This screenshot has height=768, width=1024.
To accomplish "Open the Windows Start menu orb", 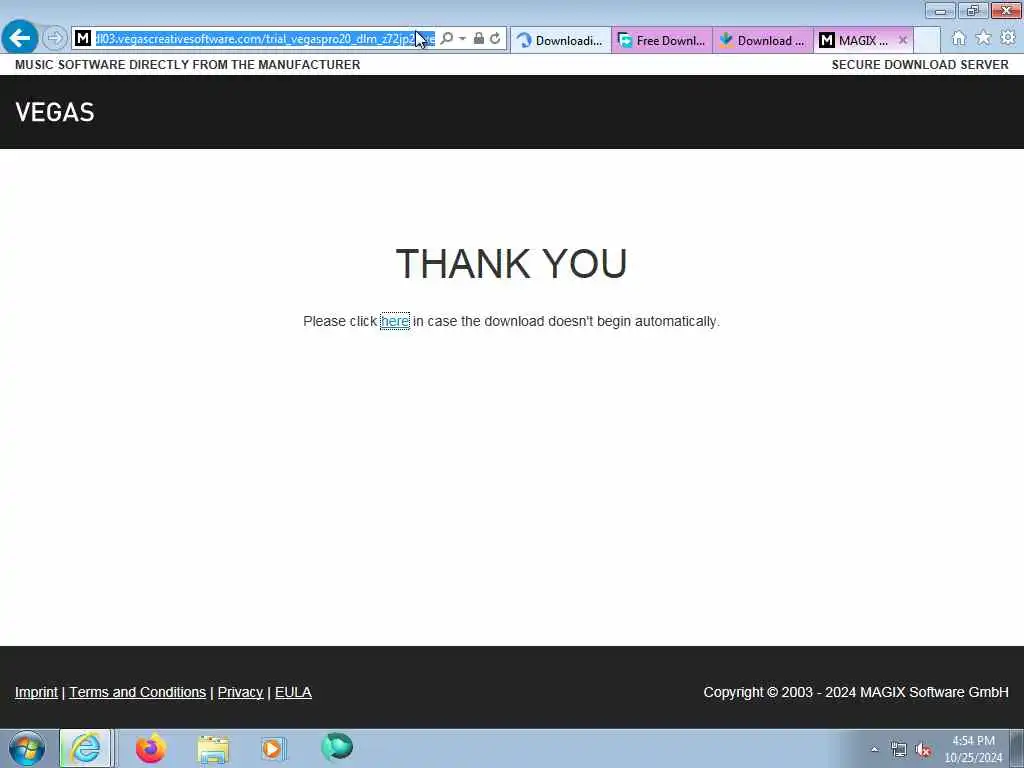I will click(27, 748).
